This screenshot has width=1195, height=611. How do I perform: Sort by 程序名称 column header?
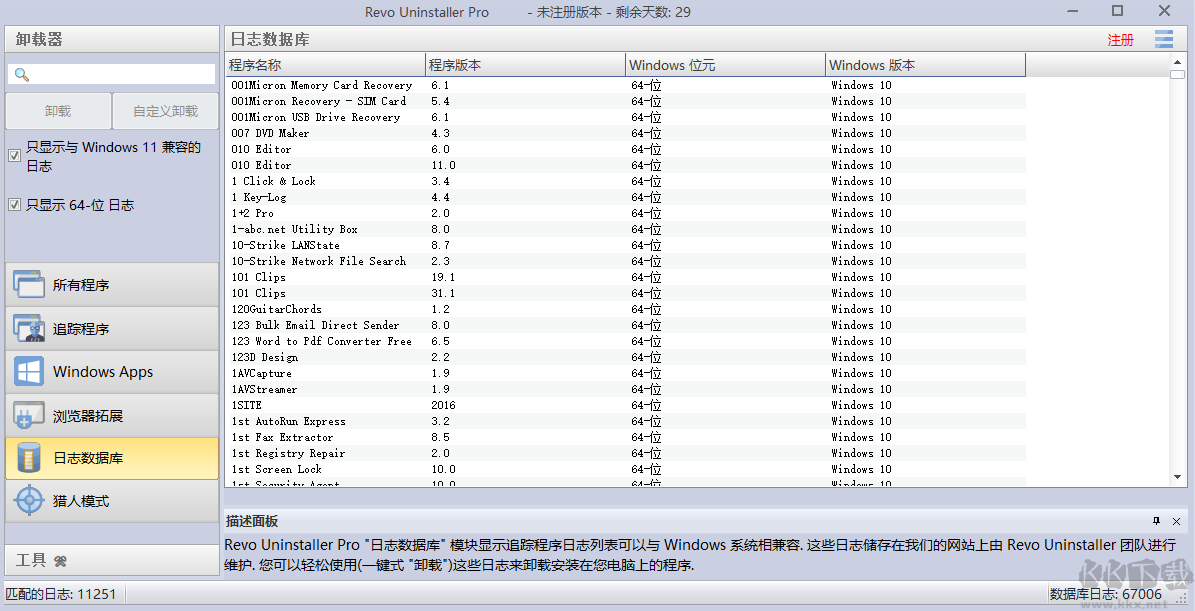click(325, 65)
